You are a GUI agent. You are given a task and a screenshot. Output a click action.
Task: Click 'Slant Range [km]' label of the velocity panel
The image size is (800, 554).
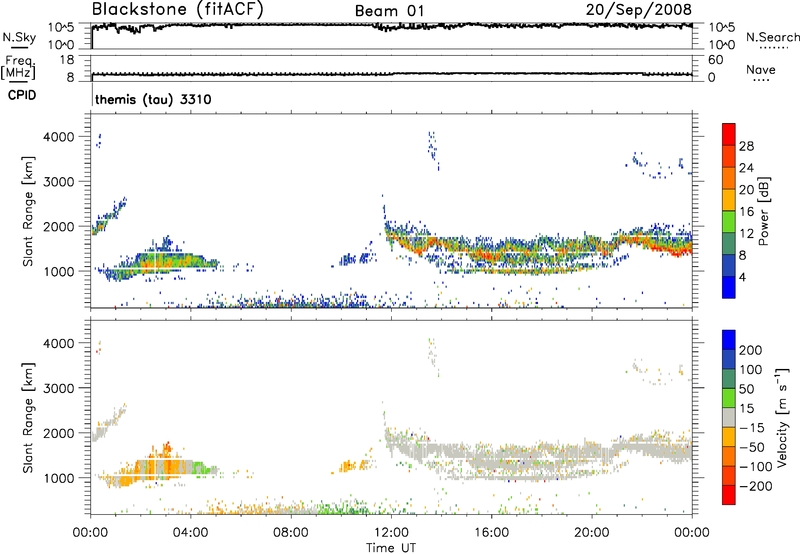click(28, 417)
